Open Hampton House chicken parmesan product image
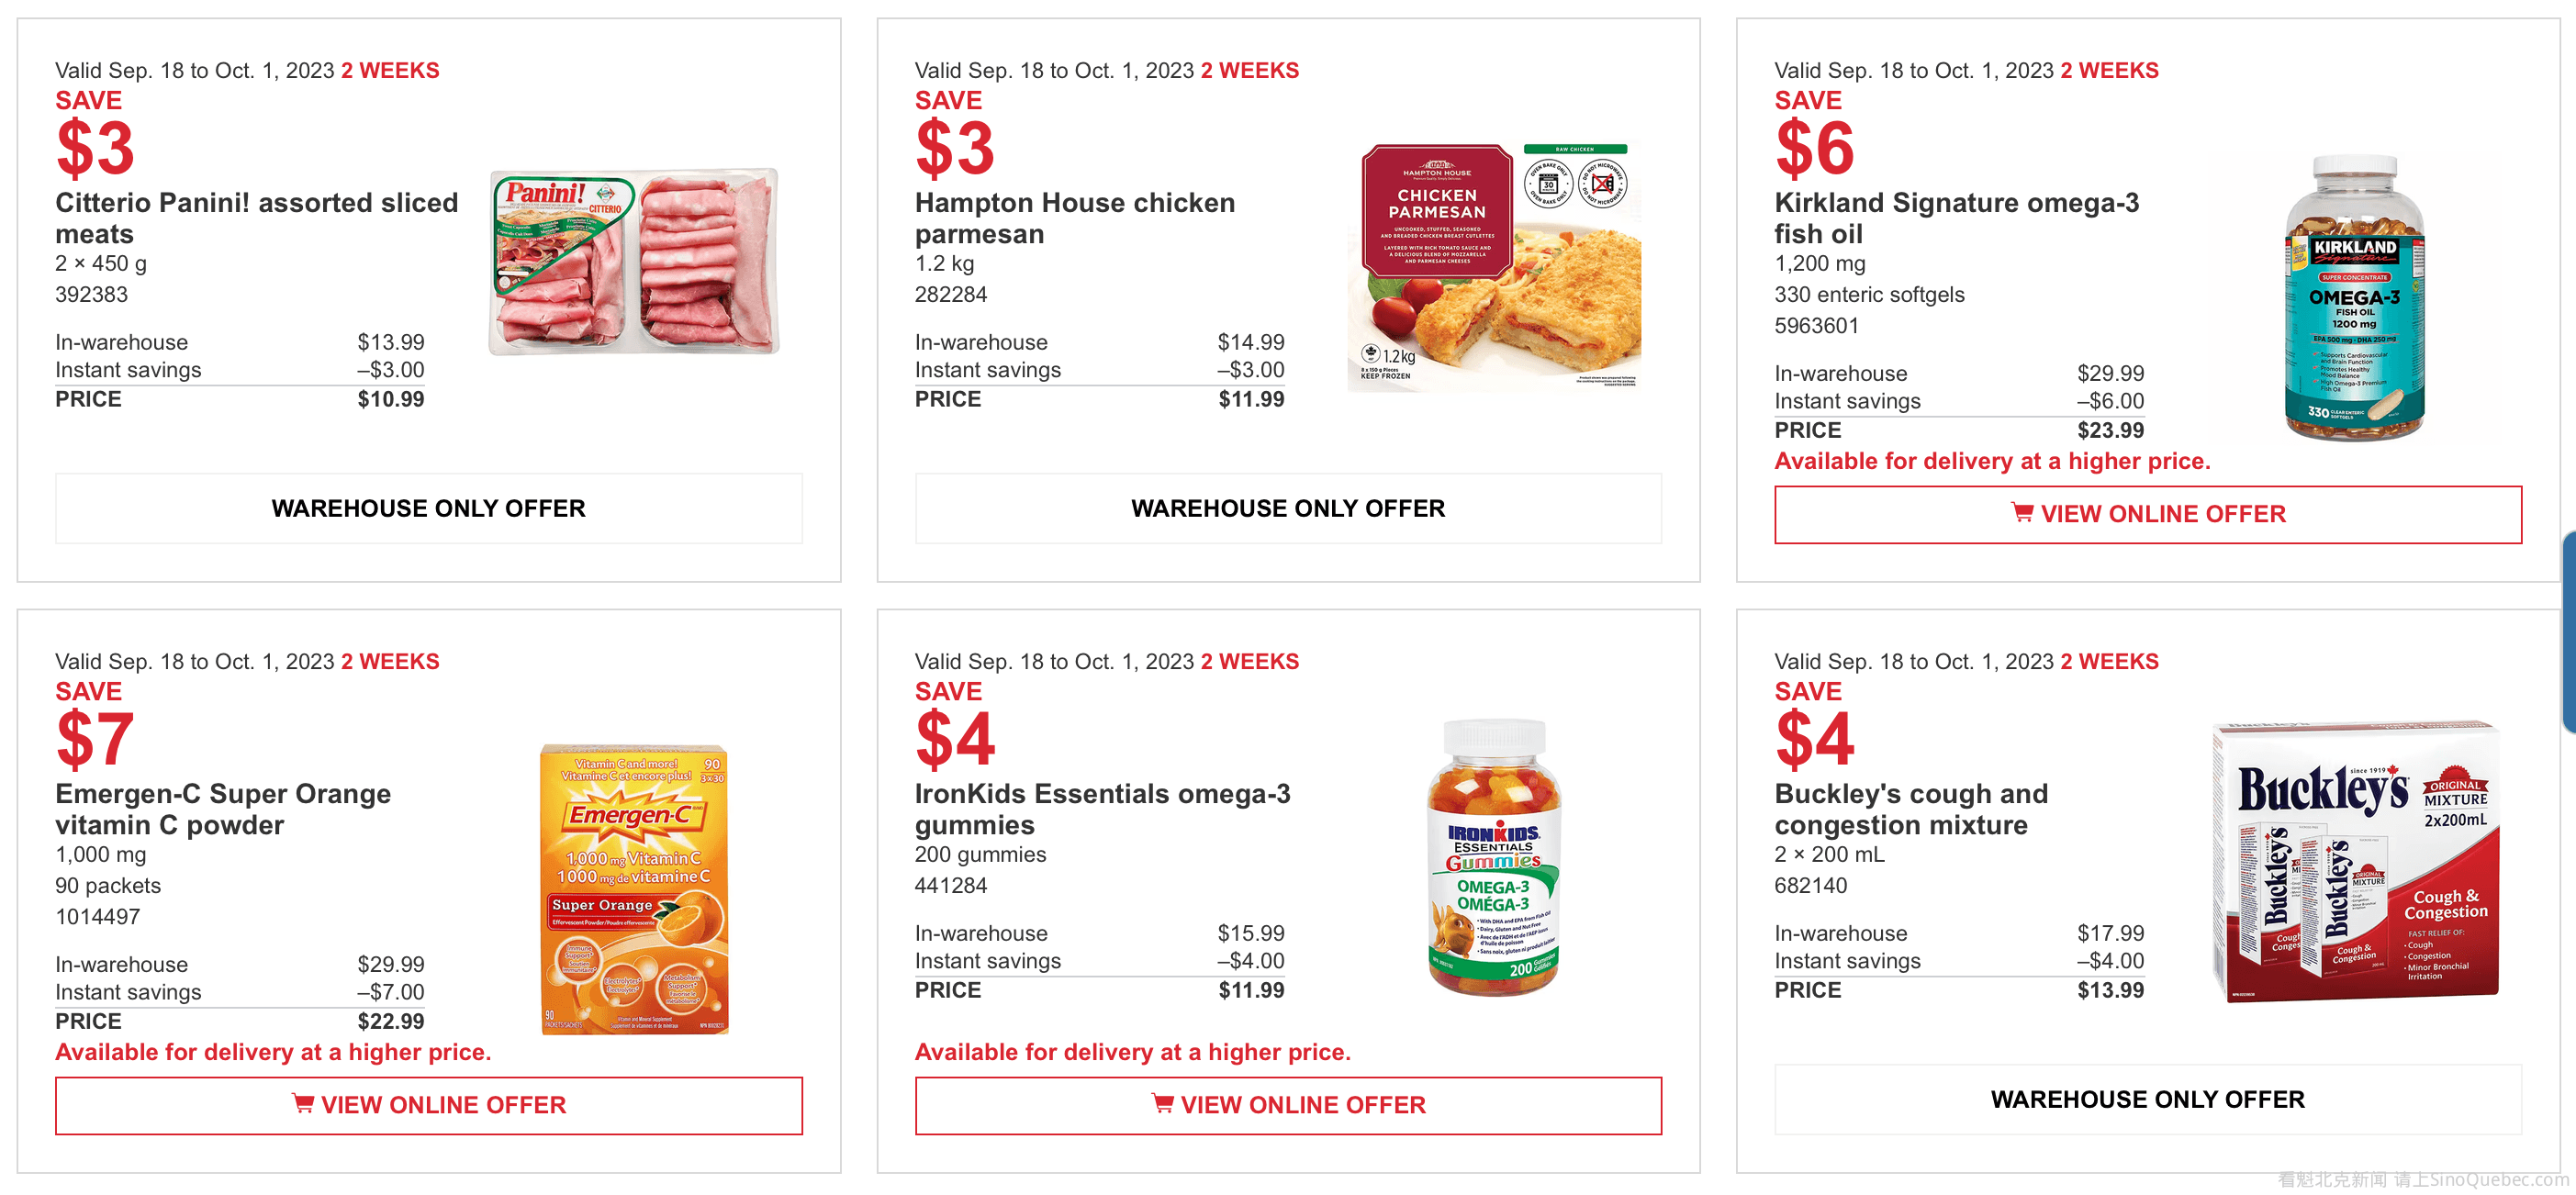Viewport: 2576px width, 1195px height. (x=1493, y=266)
